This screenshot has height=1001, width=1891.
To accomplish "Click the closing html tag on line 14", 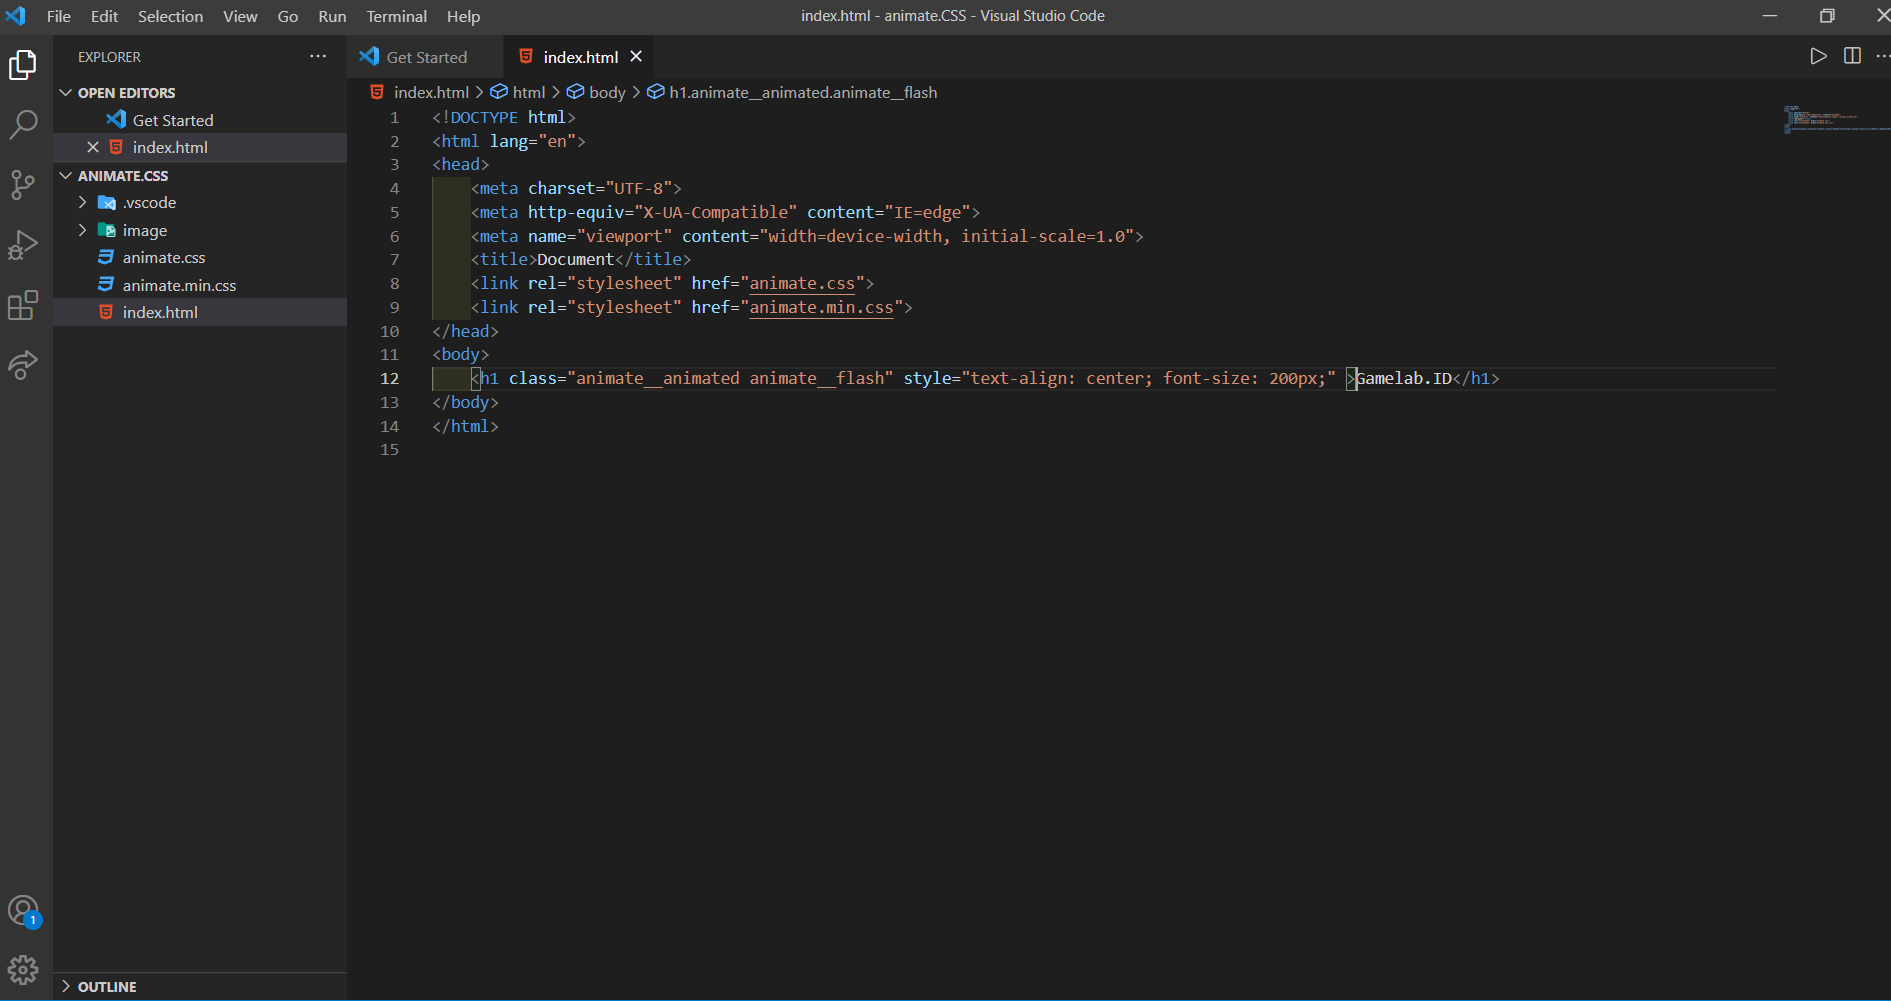I will [x=465, y=426].
